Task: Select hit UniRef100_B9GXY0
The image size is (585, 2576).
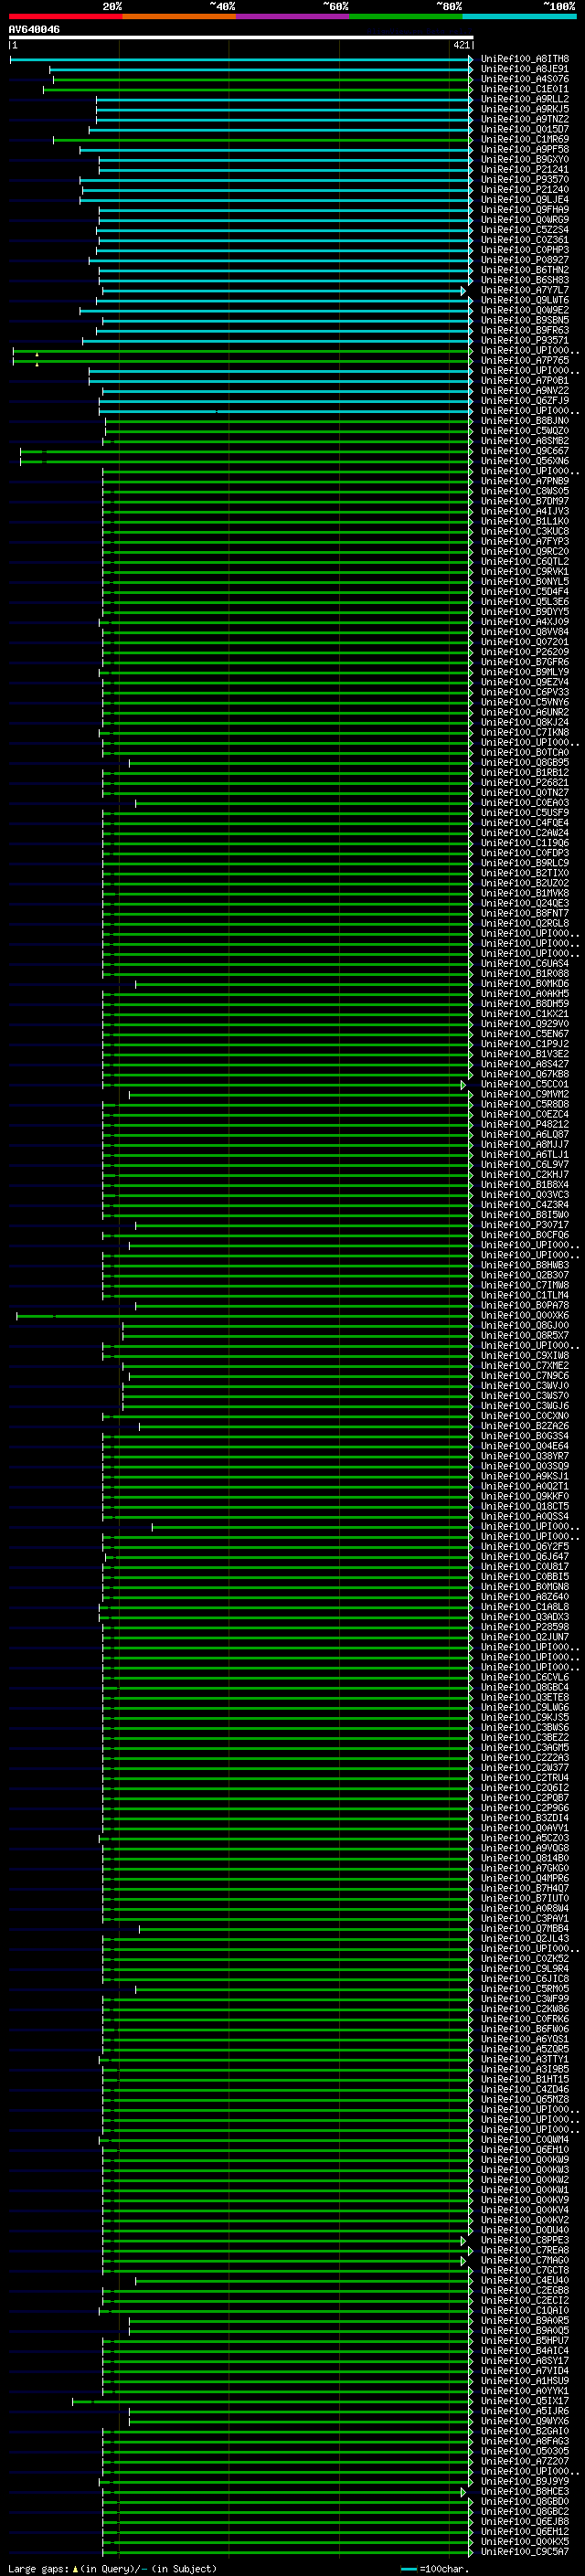Action: point(525,159)
